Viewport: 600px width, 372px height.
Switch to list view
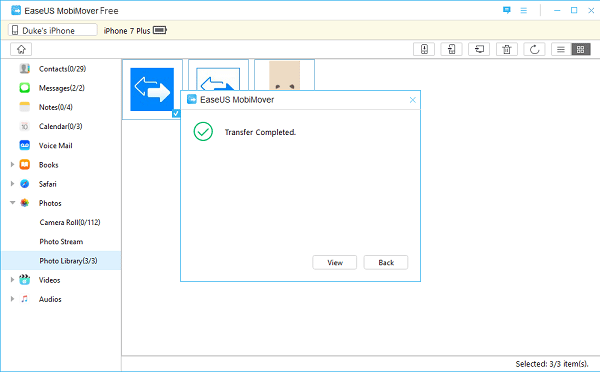pos(561,49)
